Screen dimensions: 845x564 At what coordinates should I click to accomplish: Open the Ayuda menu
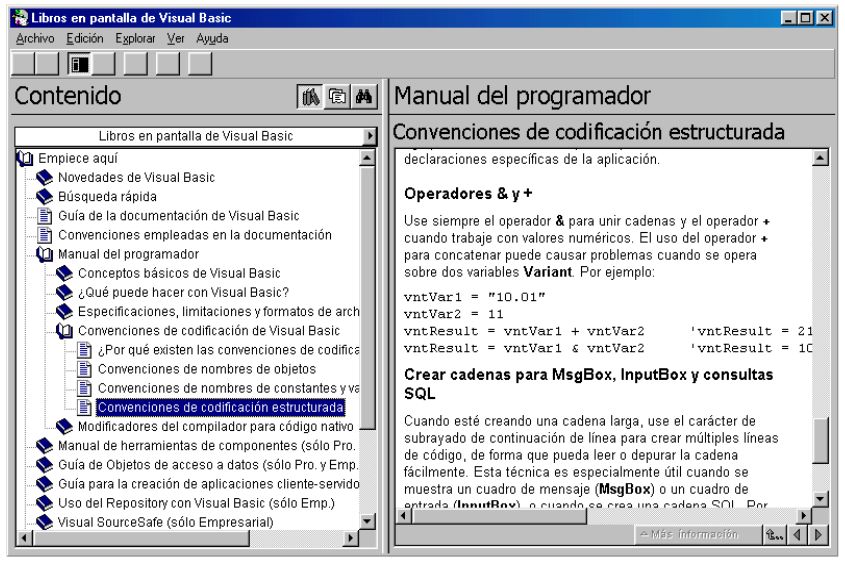(212, 39)
